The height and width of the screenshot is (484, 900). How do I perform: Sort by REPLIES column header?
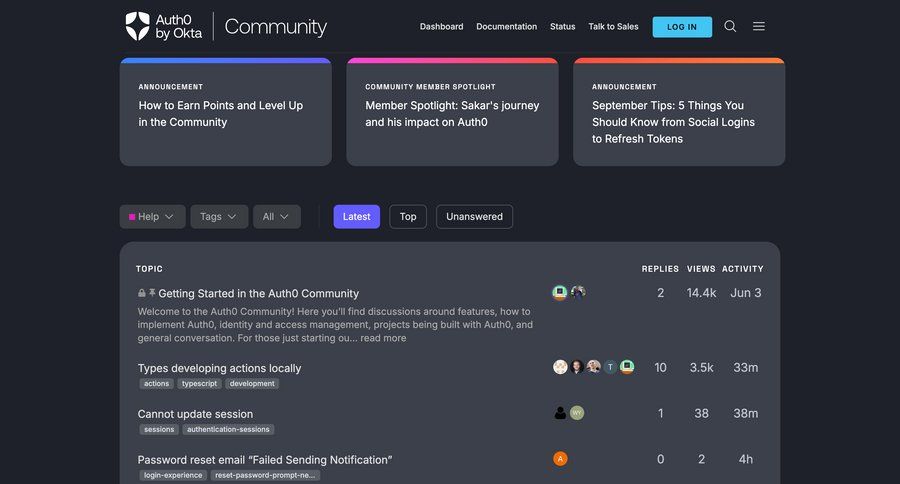pos(660,269)
